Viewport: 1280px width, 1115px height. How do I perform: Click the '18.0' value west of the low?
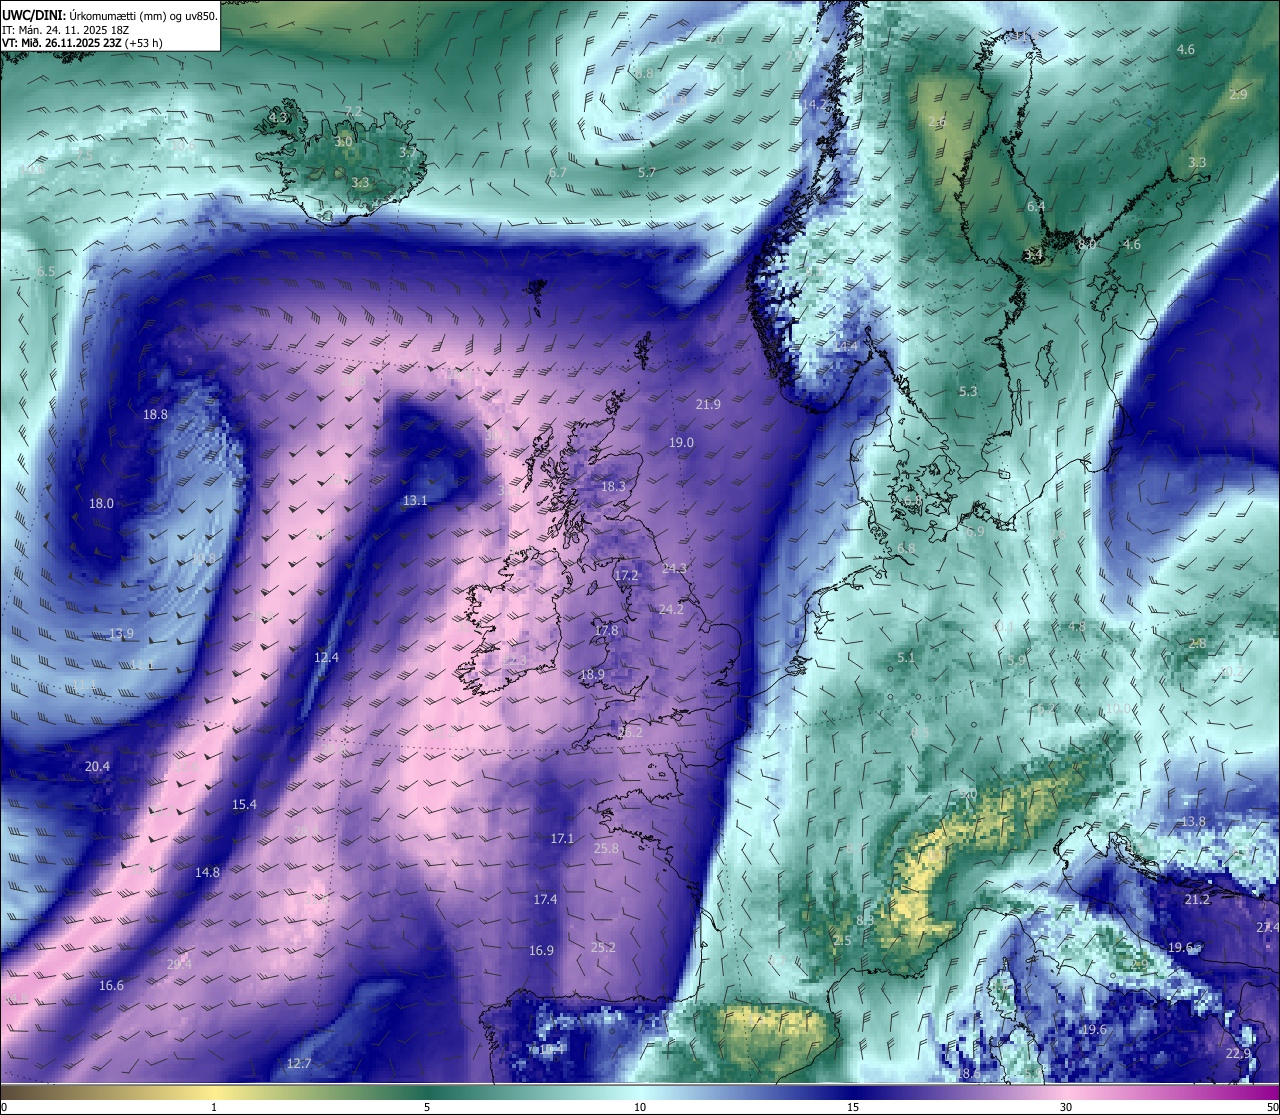pos(101,504)
